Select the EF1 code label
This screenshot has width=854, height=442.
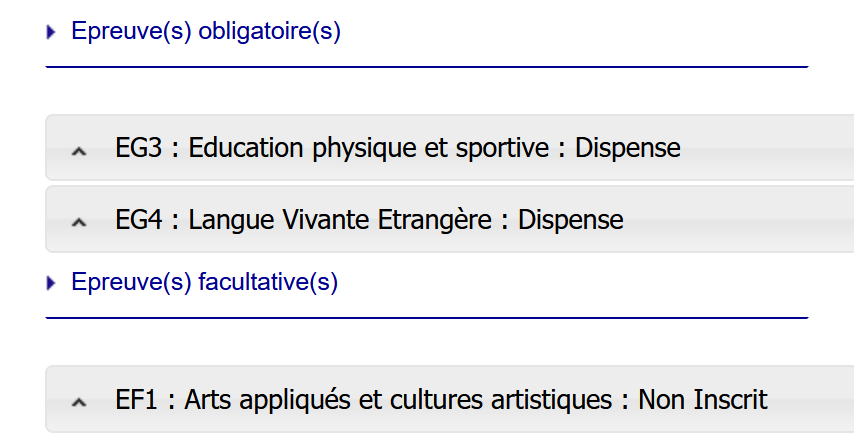pos(135,400)
